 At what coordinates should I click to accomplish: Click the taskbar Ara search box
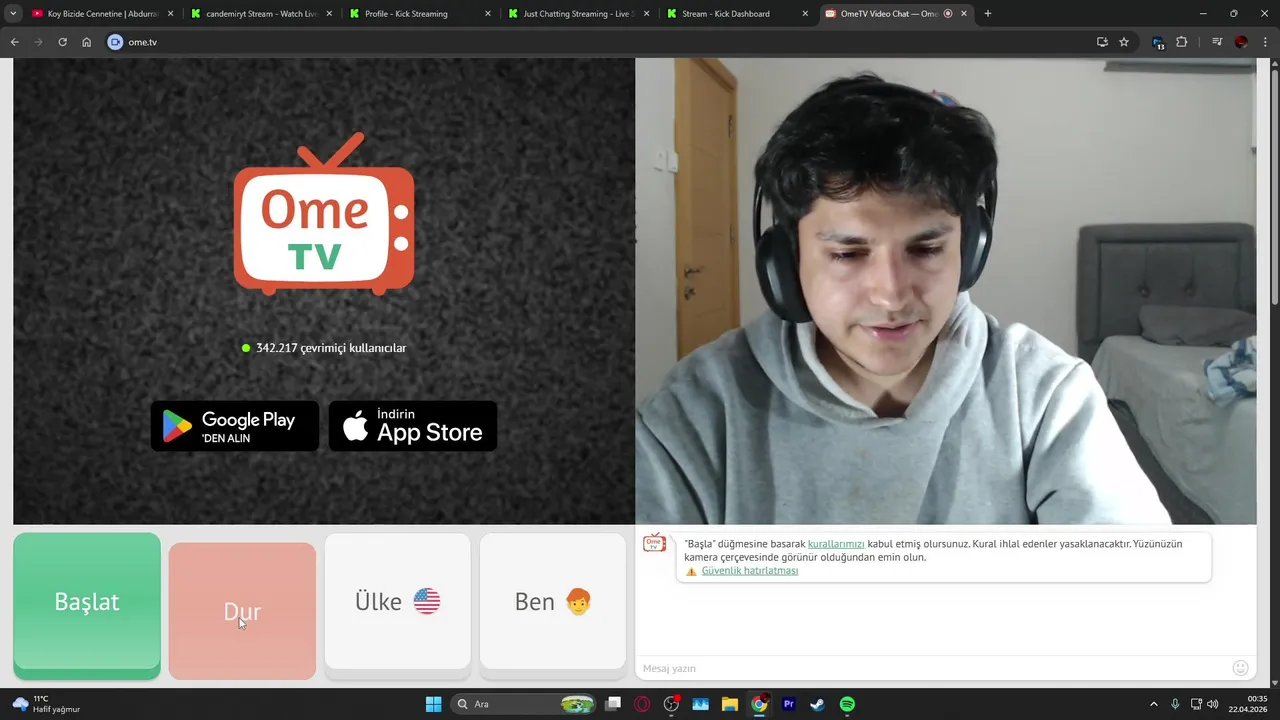point(525,704)
